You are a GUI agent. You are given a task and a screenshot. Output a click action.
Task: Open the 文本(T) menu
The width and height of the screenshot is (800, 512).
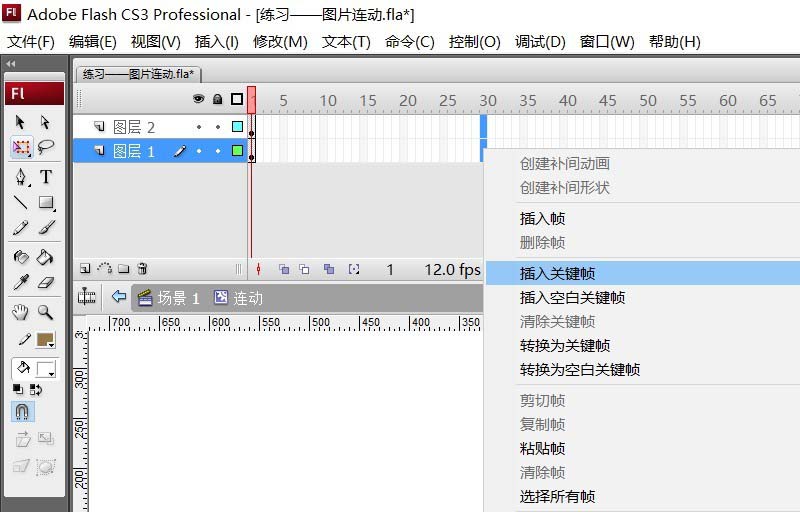(x=346, y=41)
